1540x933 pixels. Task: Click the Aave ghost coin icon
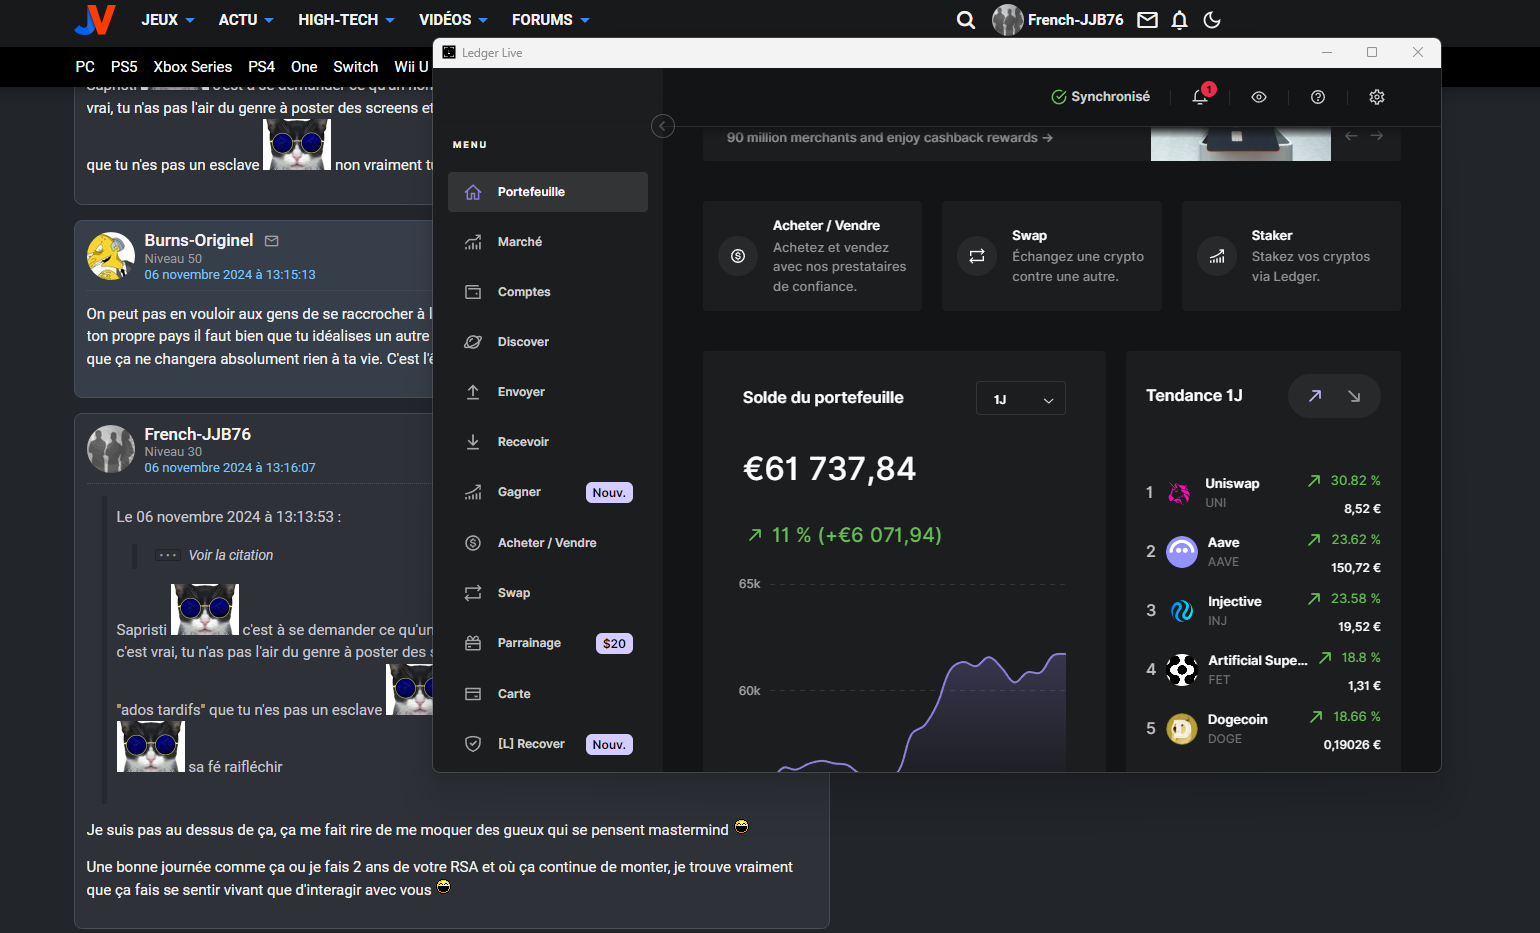click(1182, 552)
